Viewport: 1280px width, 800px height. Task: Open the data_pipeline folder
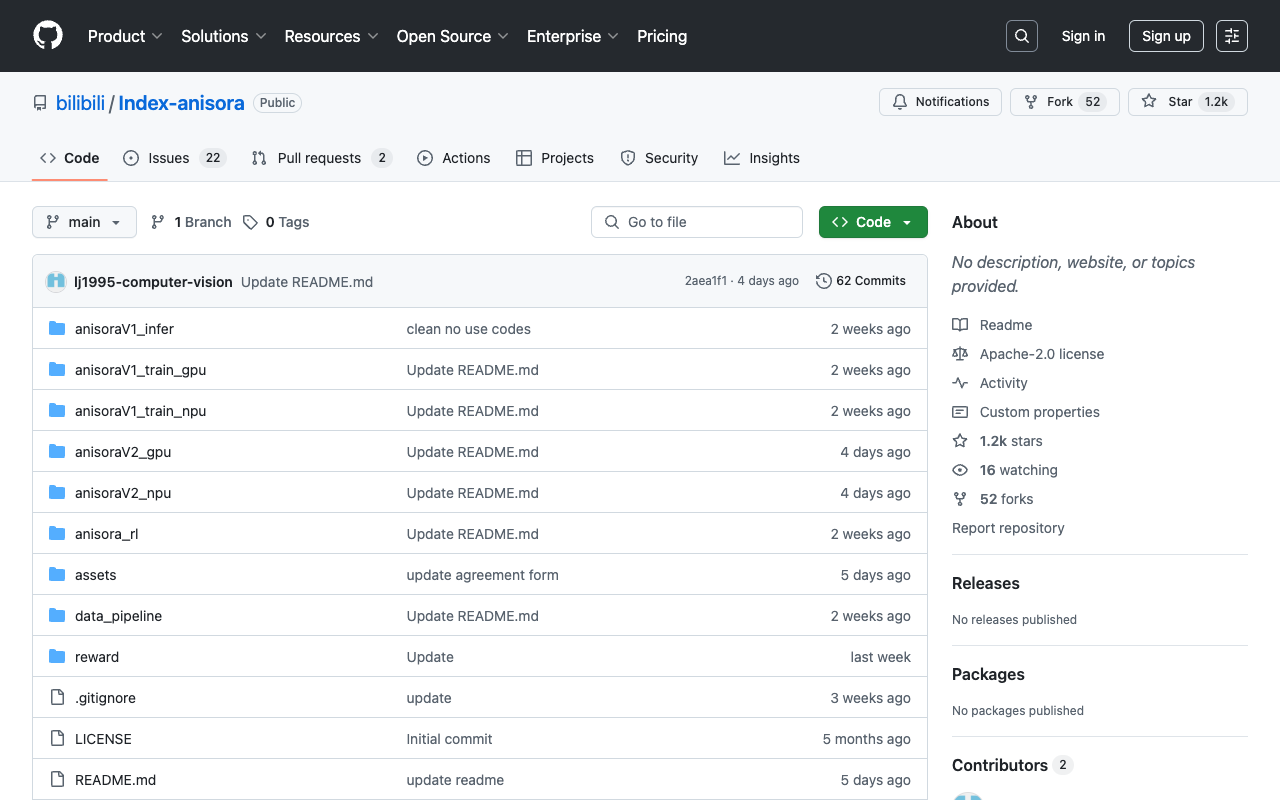(118, 616)
